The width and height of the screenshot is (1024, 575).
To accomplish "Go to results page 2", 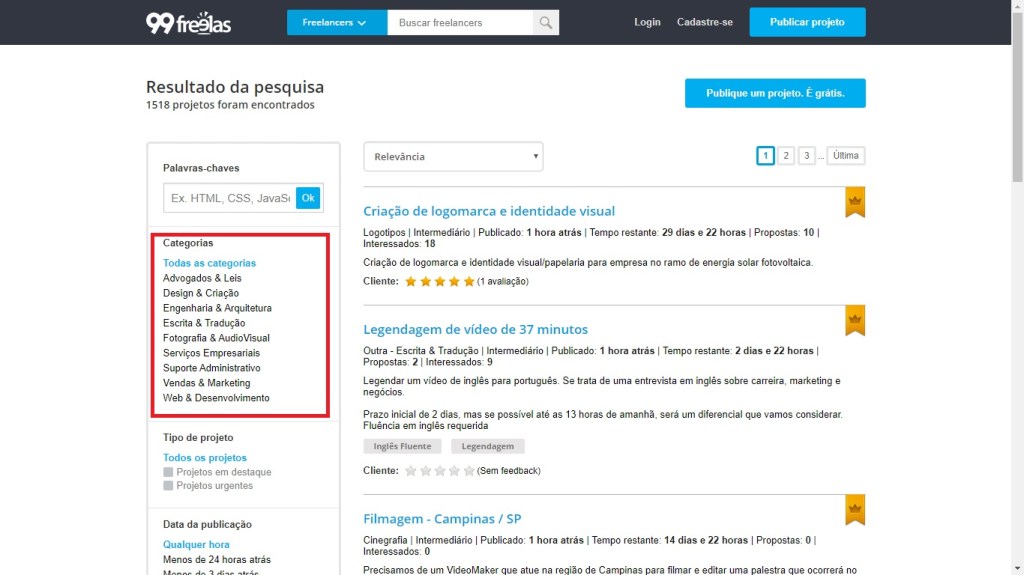I will coord(786,156).
